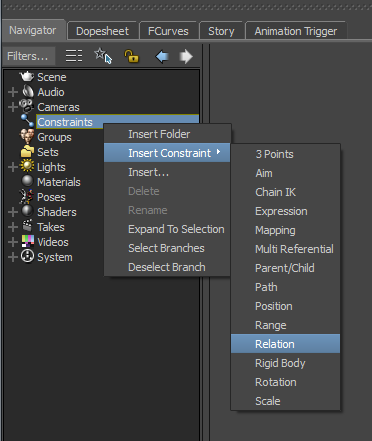The width and height of the screenshot is (372, 441).
Task: Insert a Rotation constraint
Action: point(286,382)
